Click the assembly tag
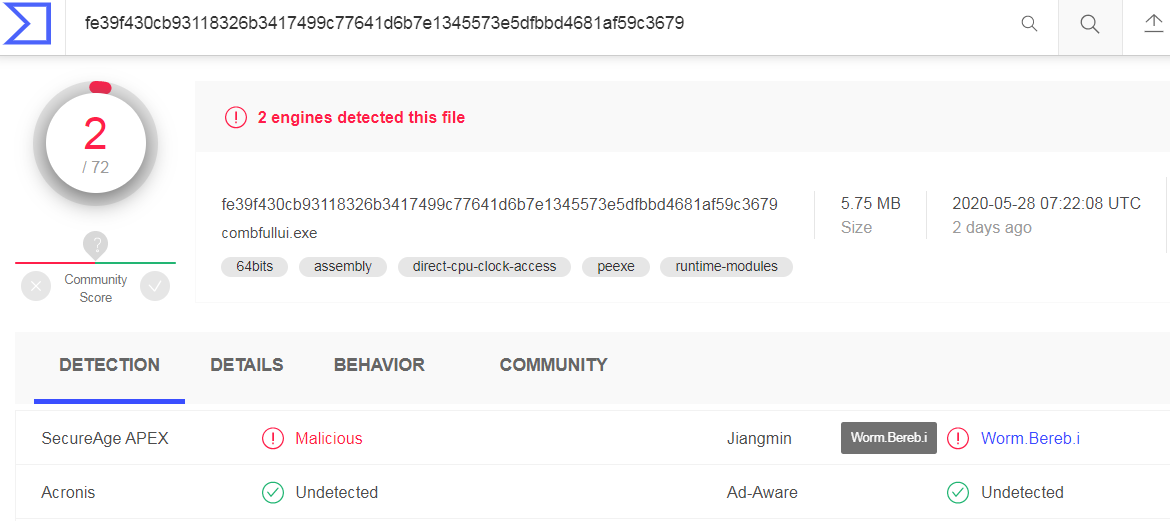1170x521 pixels. click(342, 266)
